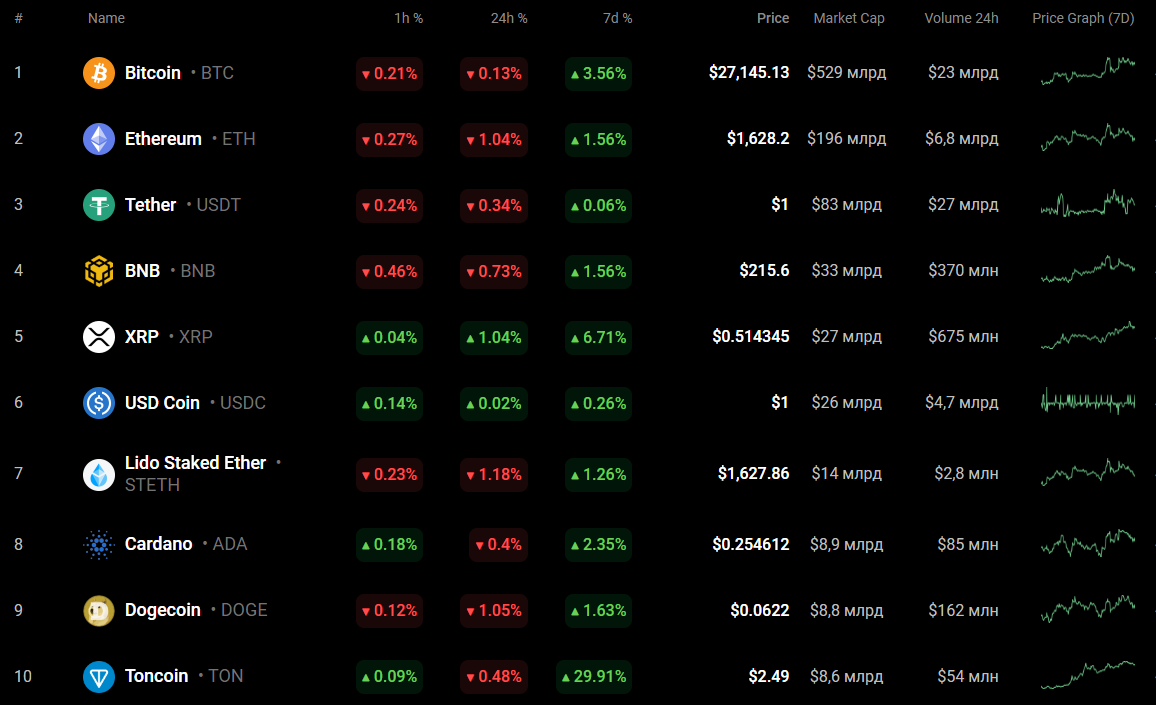This screenshot has width=1156, height=705.
Task: Open Bitcoin 7-day price graph
Action: (x=1087, y=72)
